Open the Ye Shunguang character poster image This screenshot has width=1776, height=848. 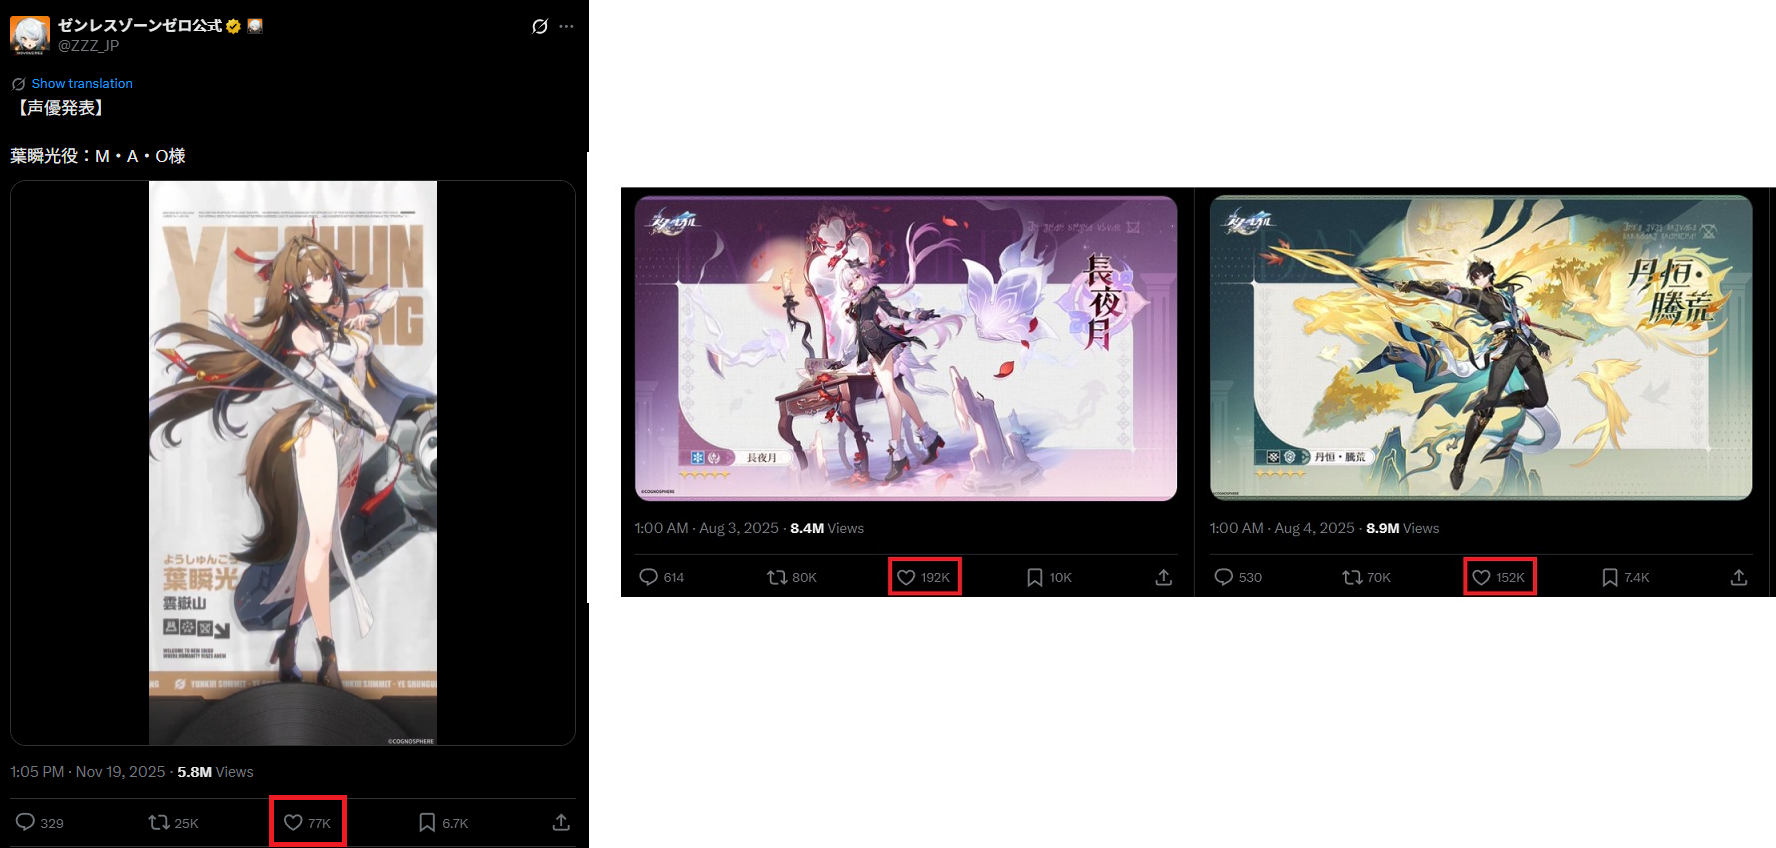[293, 463]
